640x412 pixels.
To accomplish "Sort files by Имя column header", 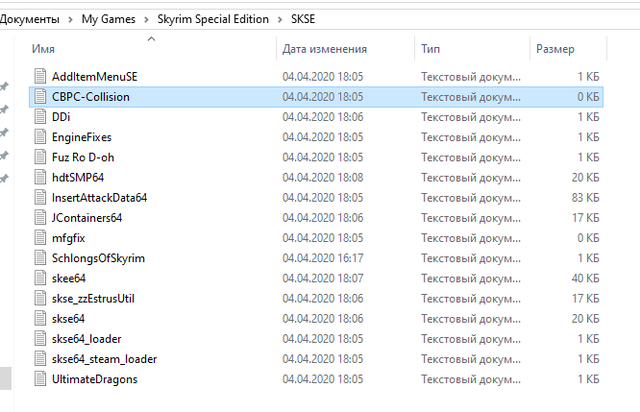I will 43,48.
